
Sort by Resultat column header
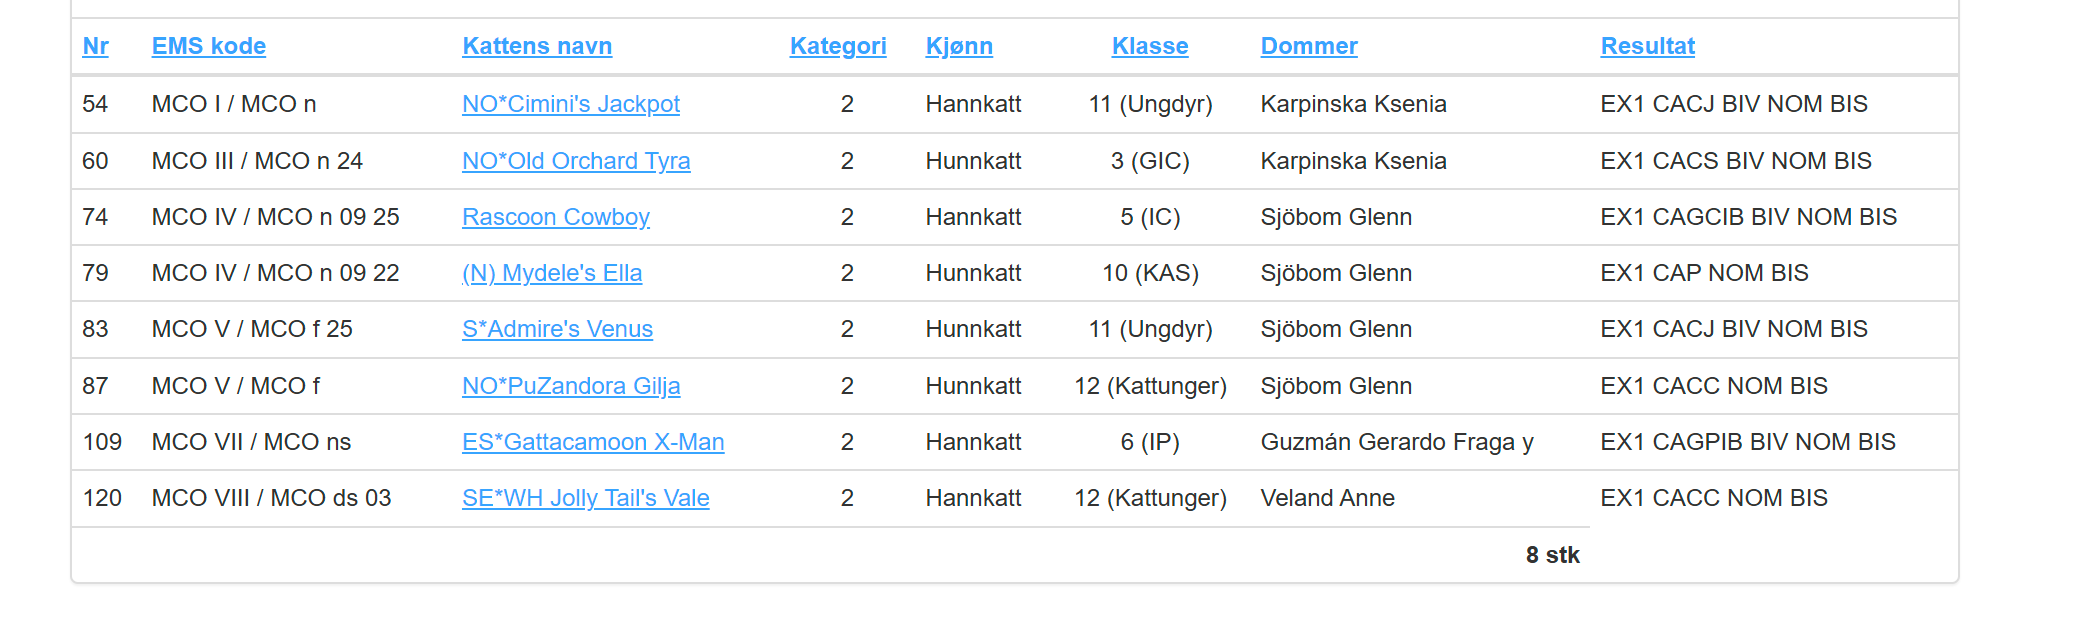coord(1648,46)
